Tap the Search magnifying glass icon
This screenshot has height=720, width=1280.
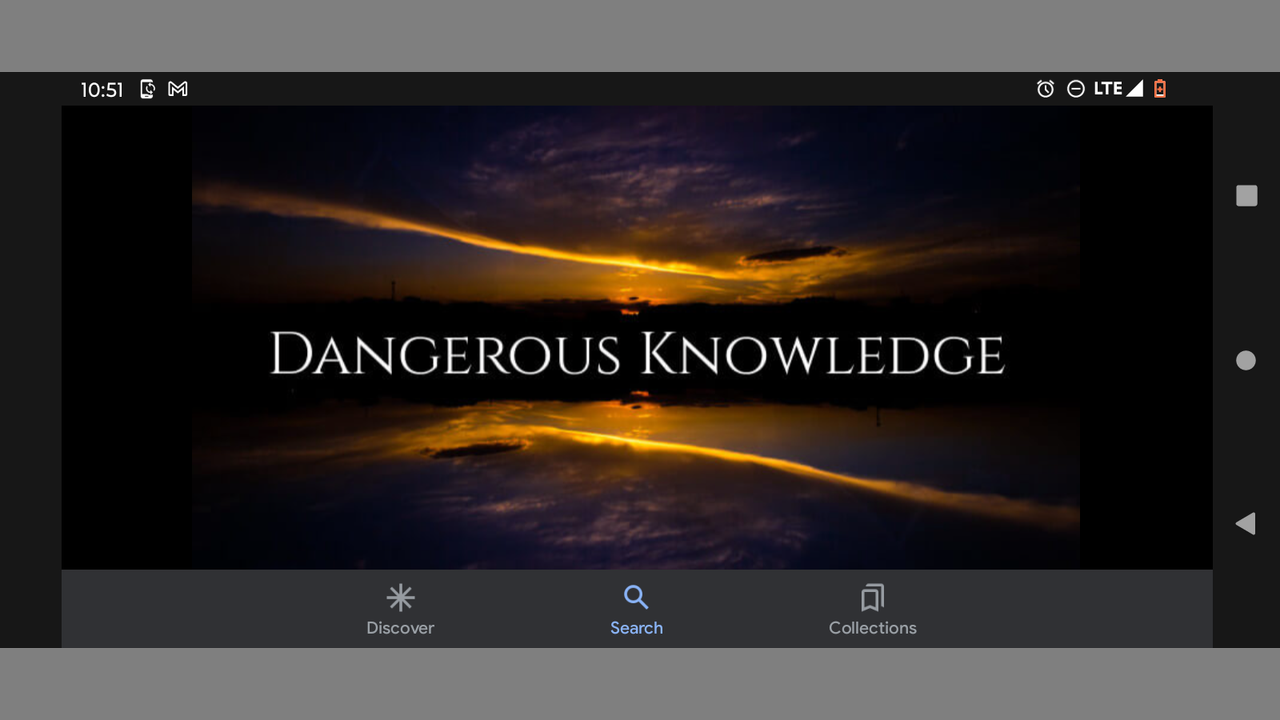point(636,597)
